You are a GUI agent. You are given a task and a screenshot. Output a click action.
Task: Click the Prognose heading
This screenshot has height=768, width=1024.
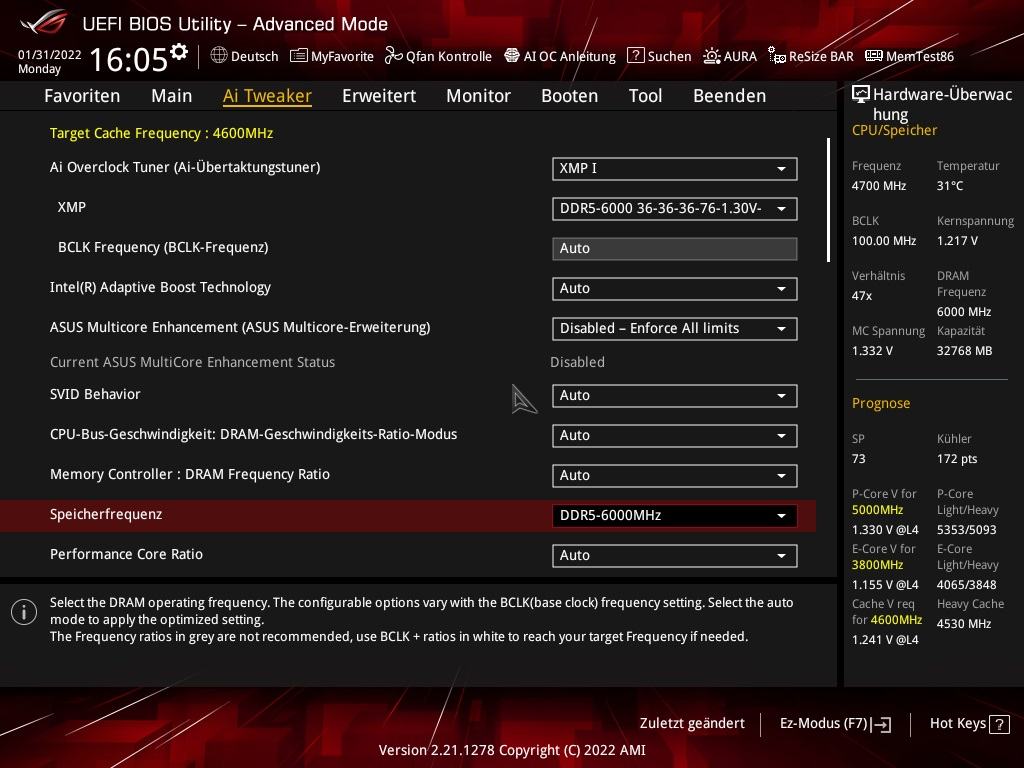click(x=881, y=404)
